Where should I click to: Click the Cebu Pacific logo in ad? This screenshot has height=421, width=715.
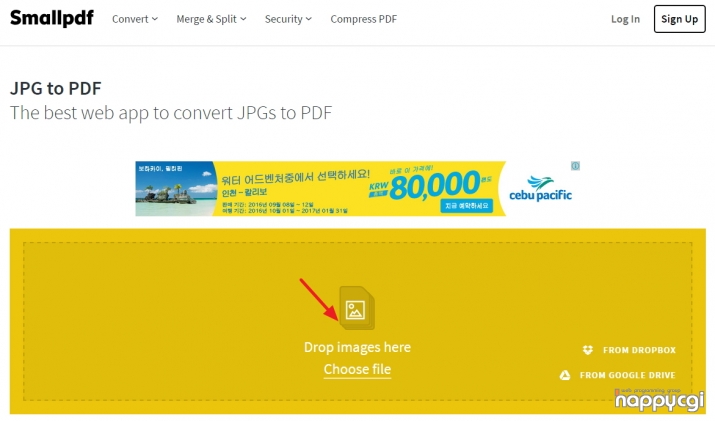click(x=540, y=189)
